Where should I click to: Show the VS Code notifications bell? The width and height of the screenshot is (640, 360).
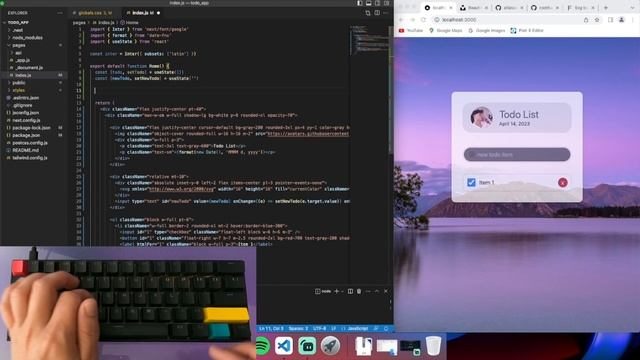(386, 329)
